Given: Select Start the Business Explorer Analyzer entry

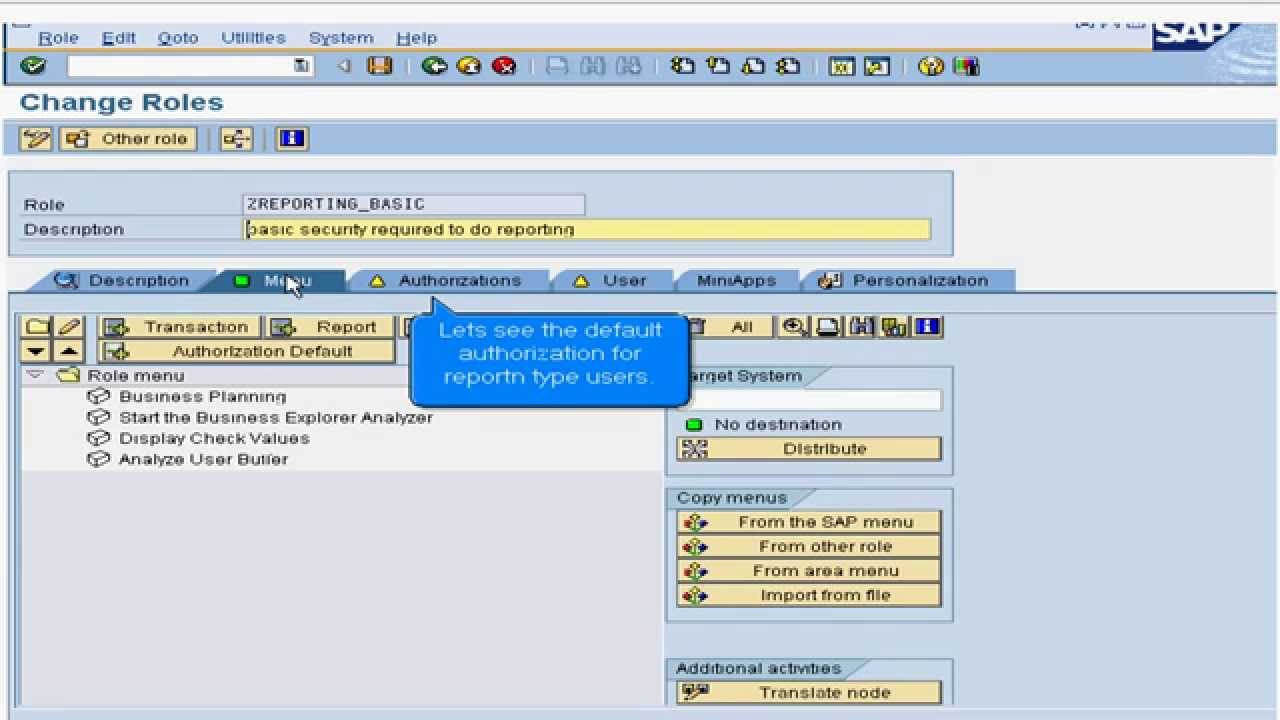Looking at the screenshot, I should point(276,417).
